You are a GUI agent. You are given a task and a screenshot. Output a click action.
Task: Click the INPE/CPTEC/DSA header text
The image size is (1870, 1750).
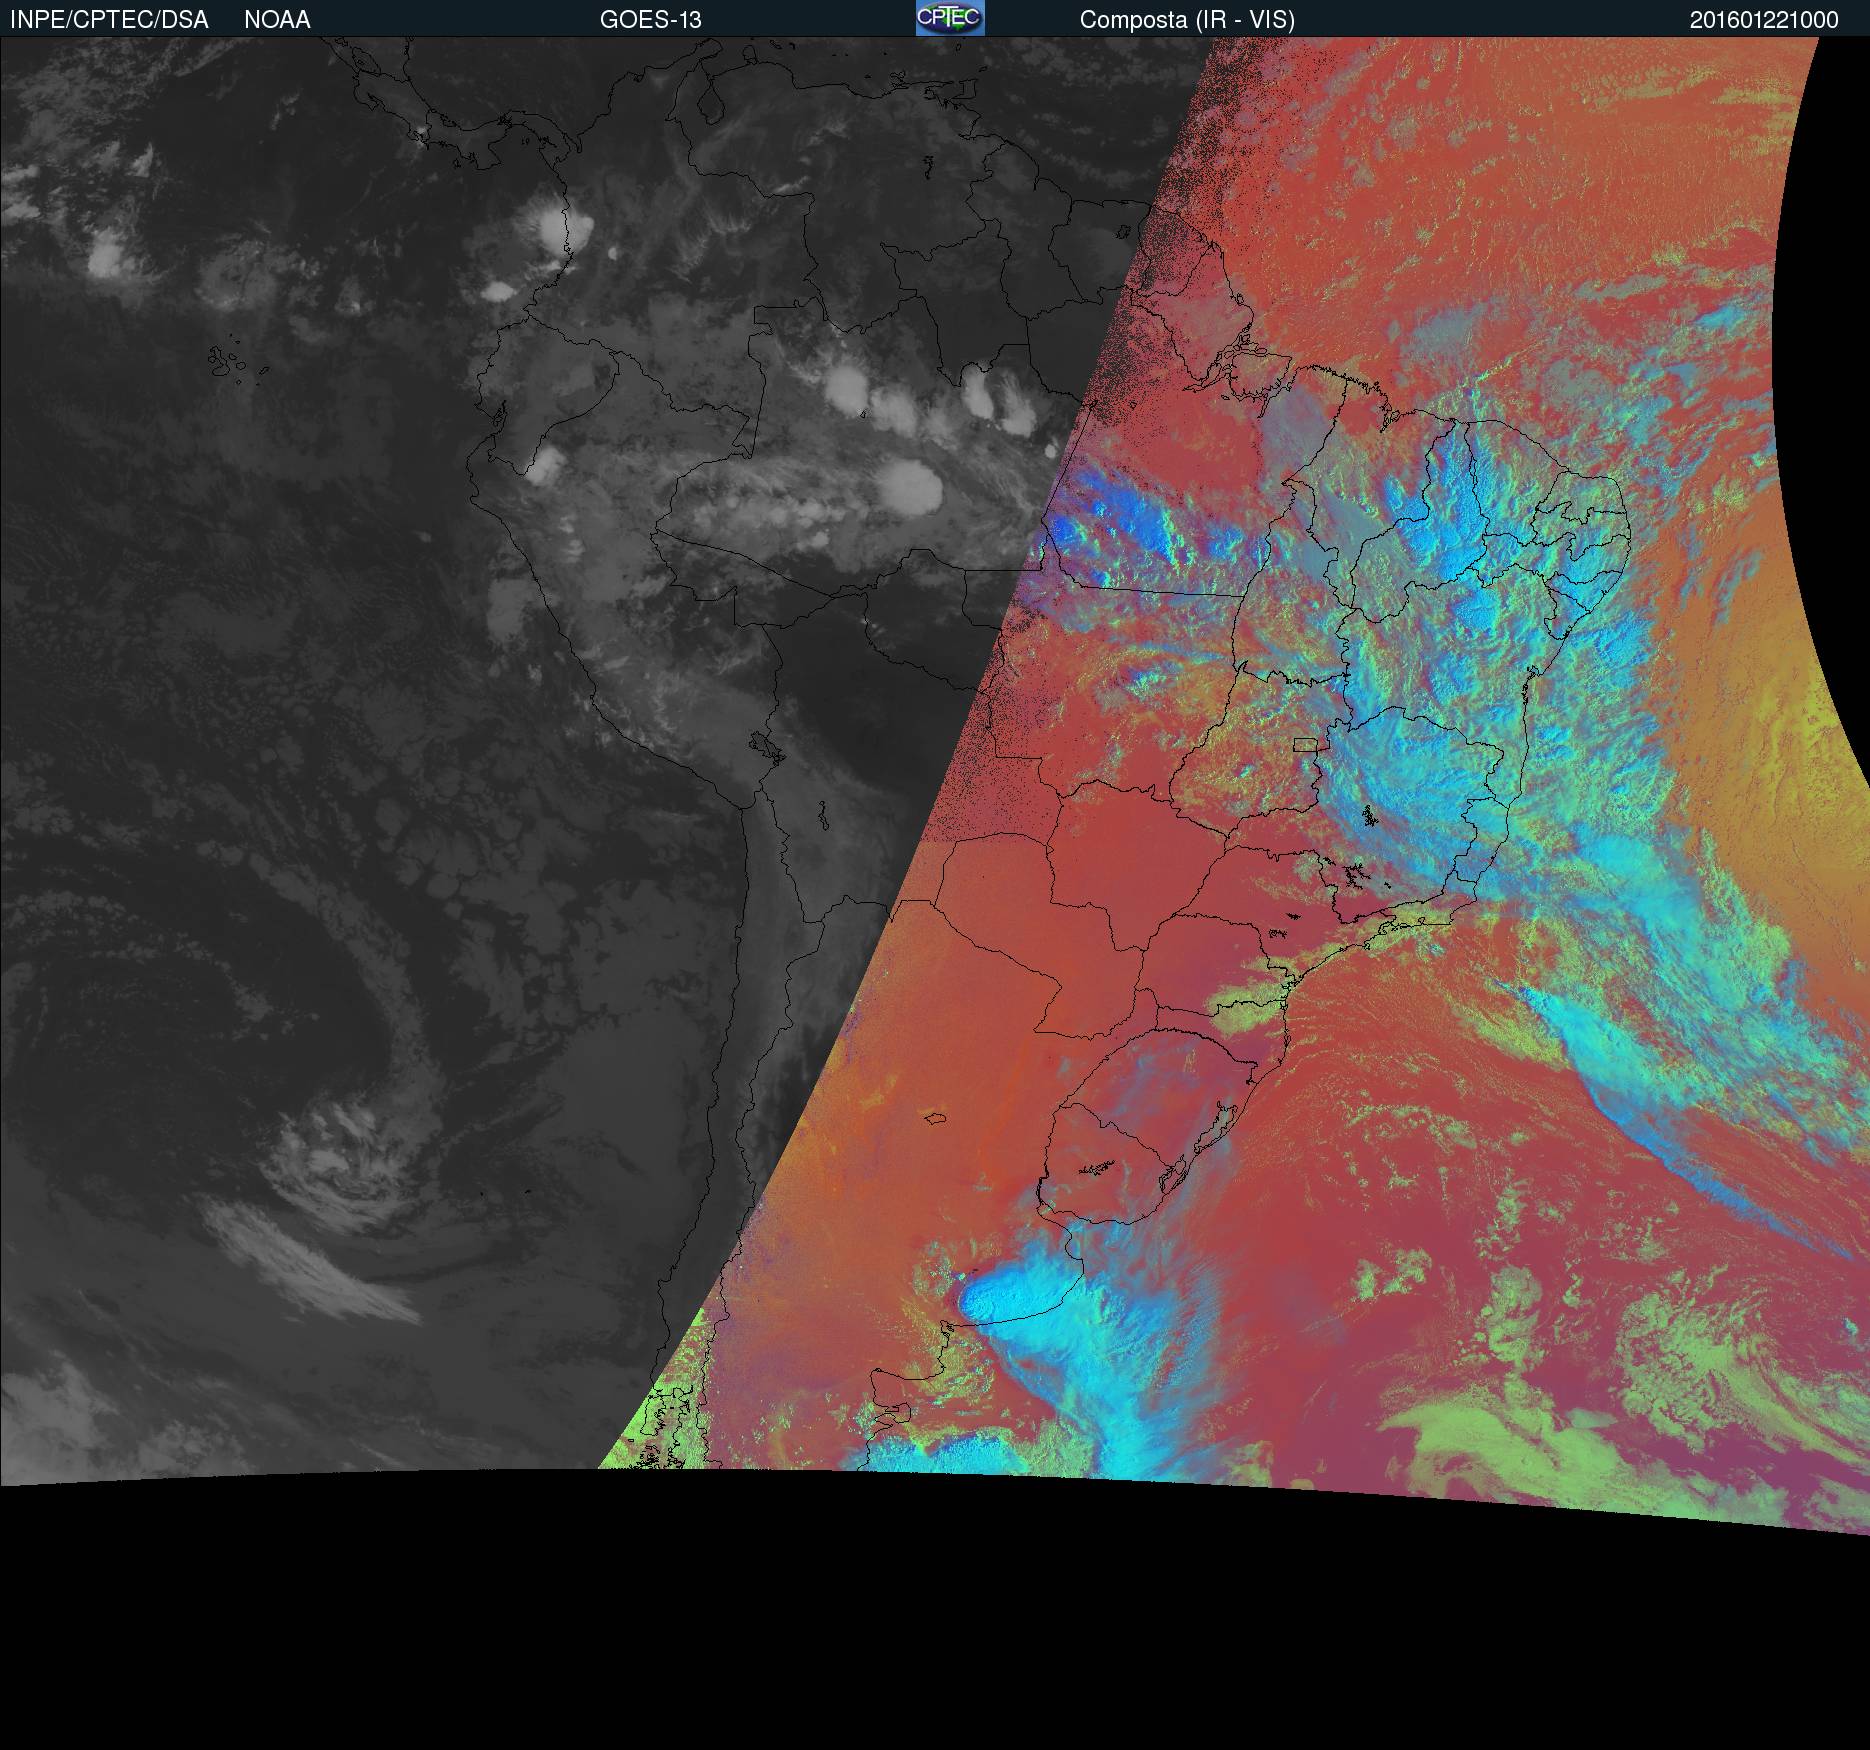[109, 20]
